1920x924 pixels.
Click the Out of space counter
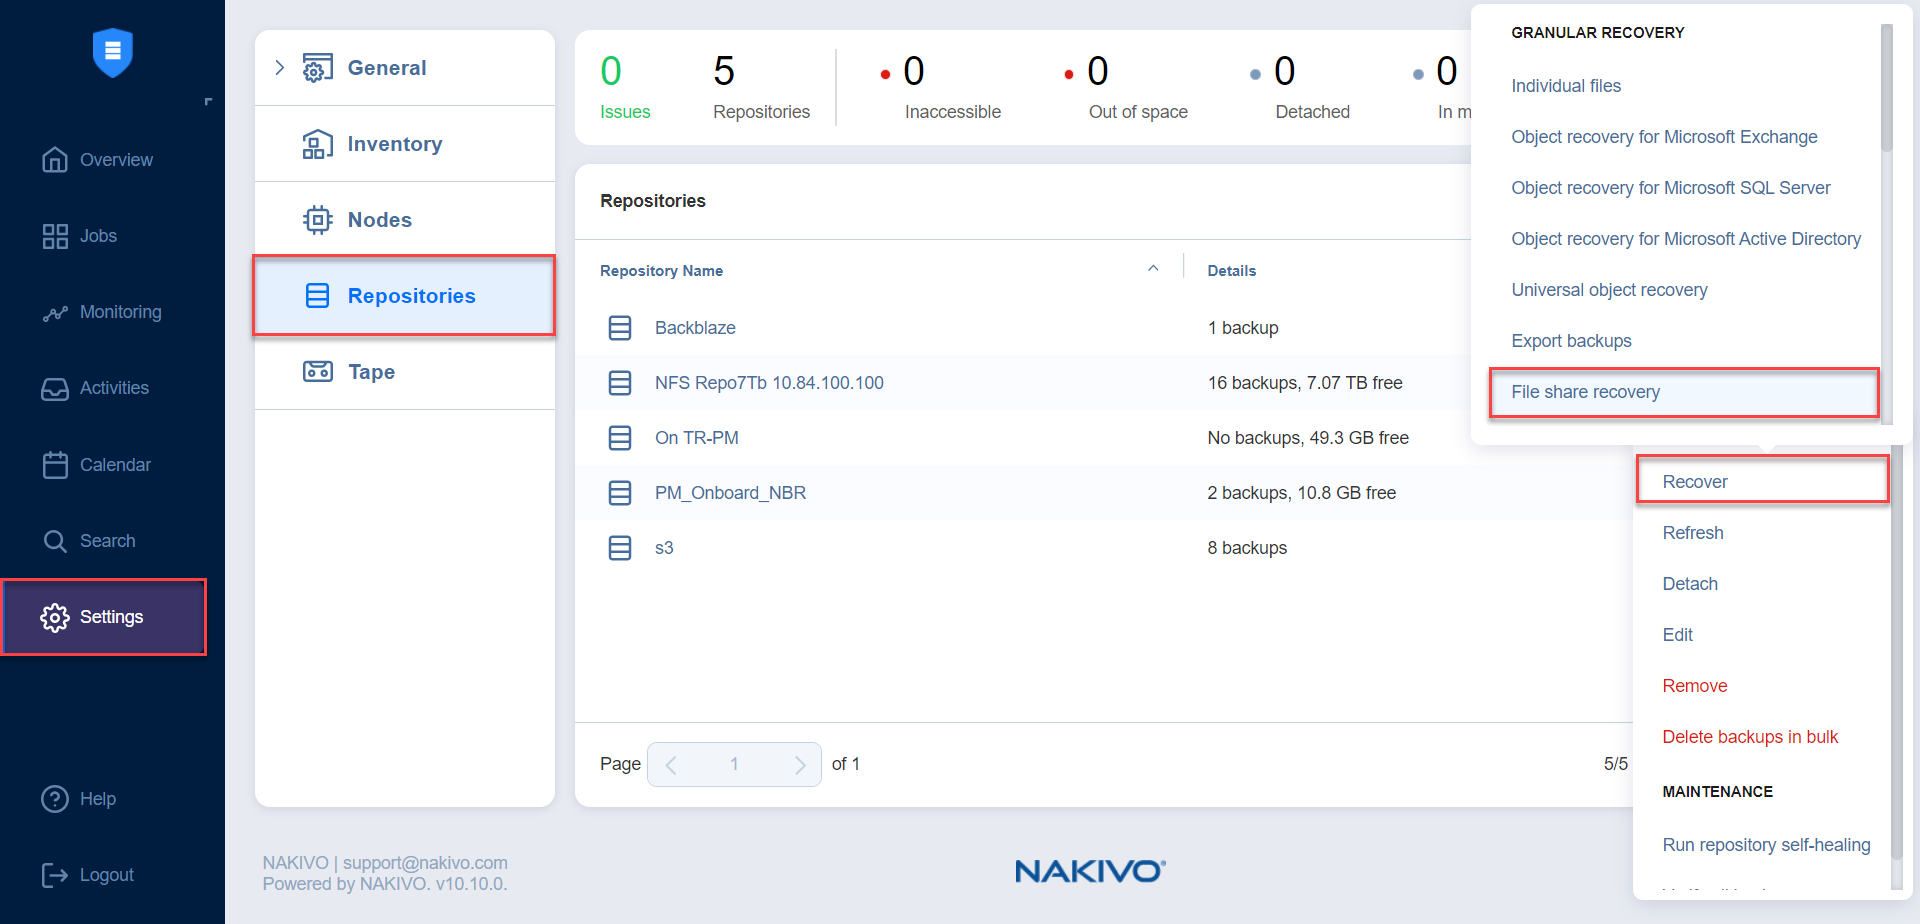coord(1125,88)
